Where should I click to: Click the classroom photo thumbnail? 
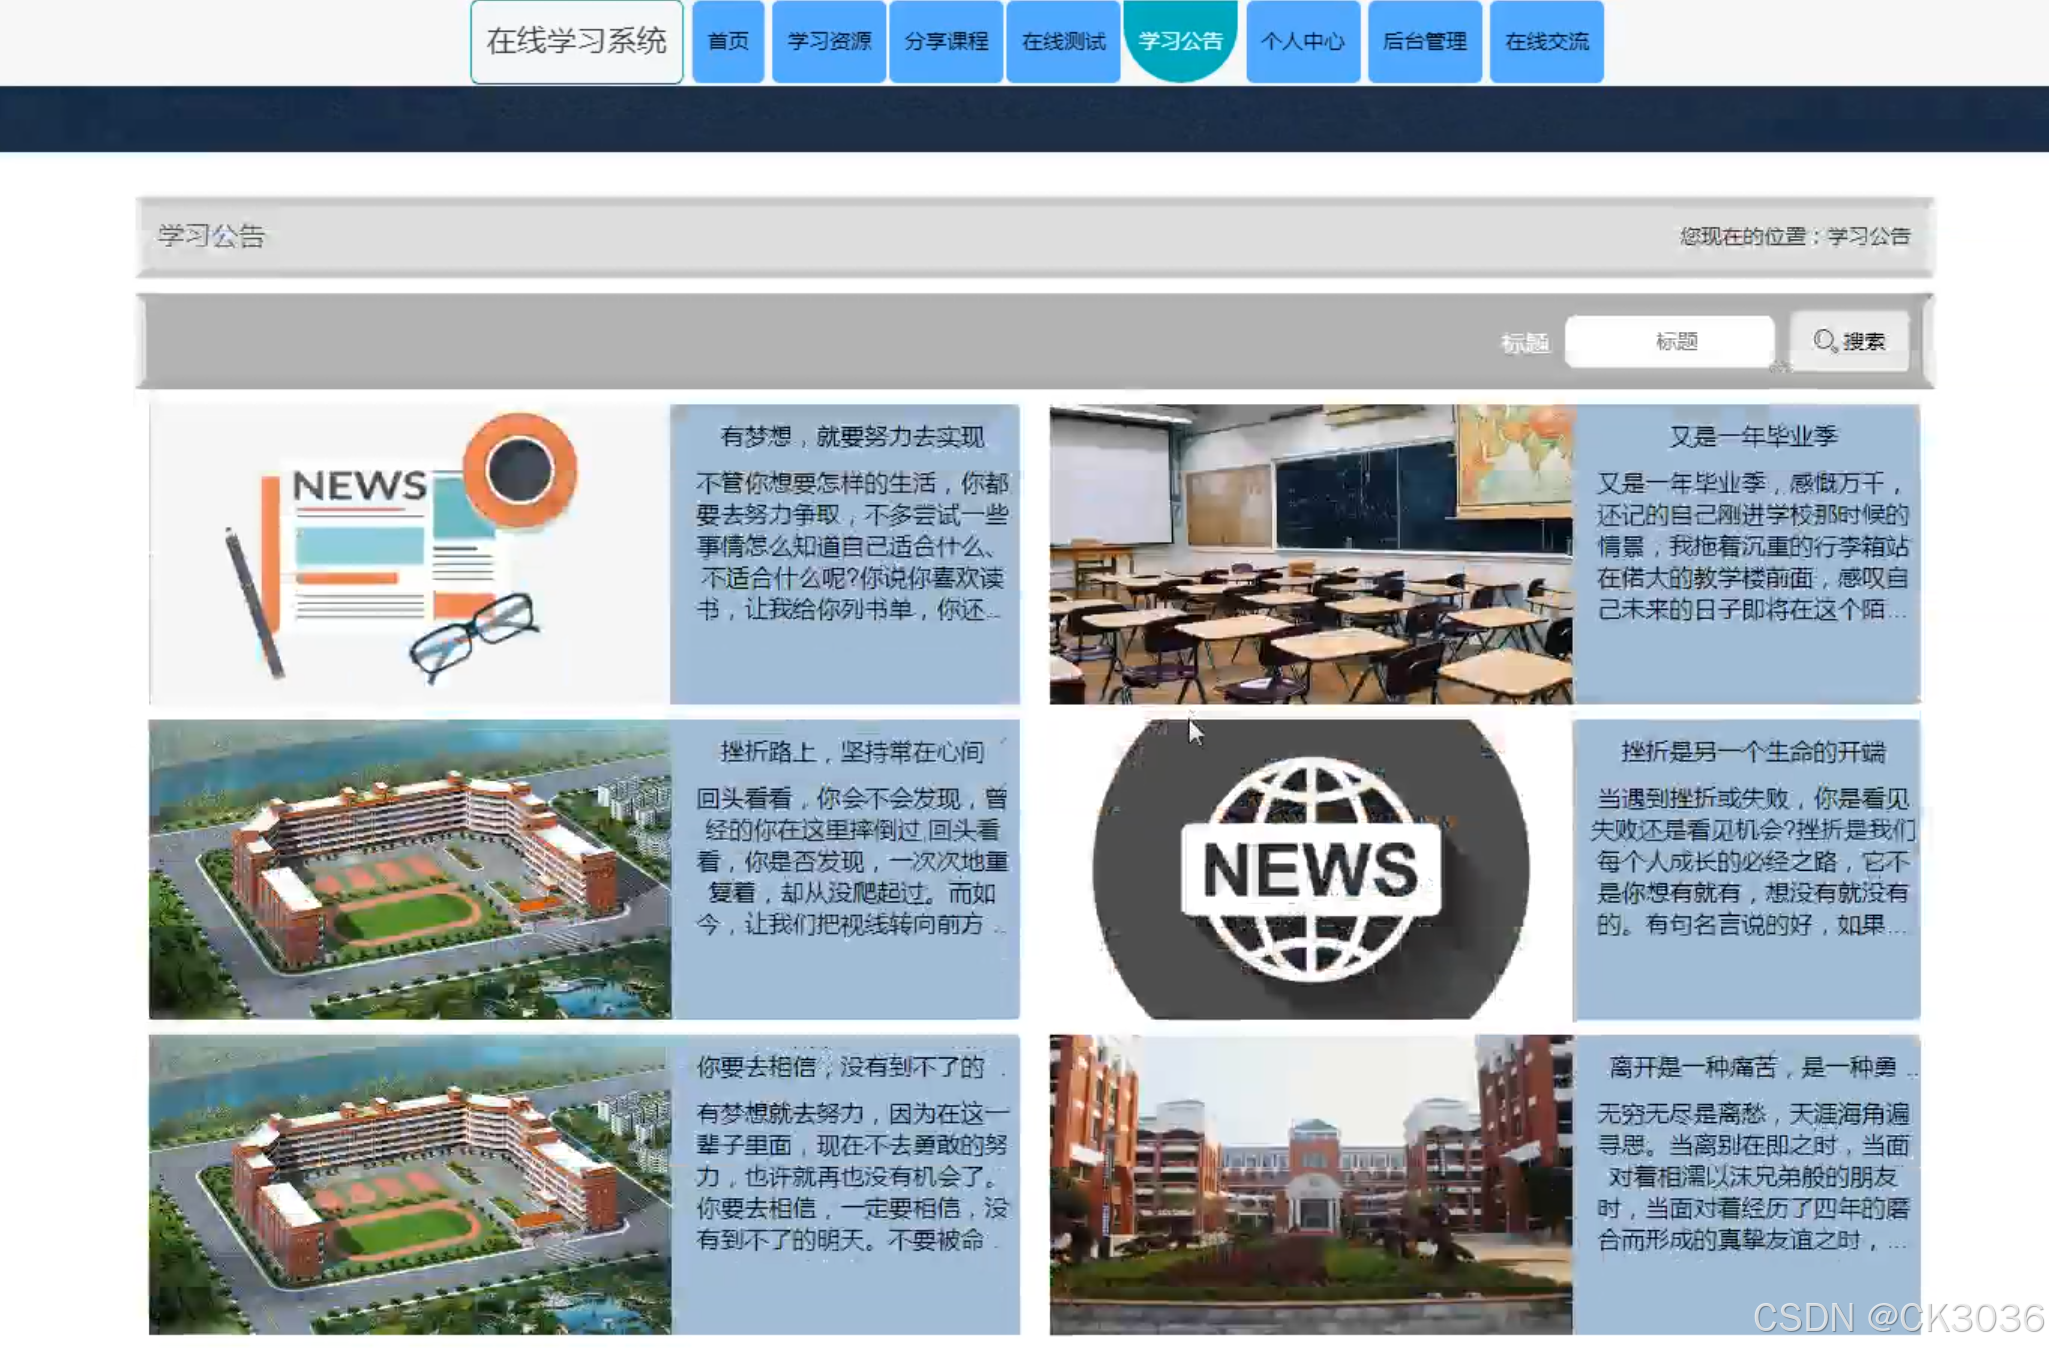point(1310,553)
